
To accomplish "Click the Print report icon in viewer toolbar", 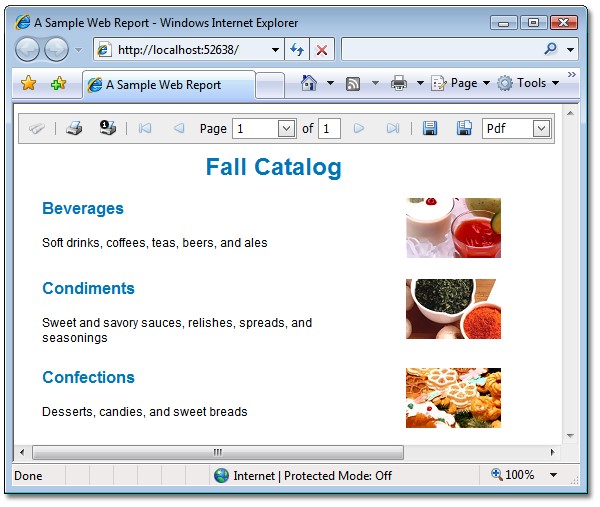I will [x=74, y=128].
